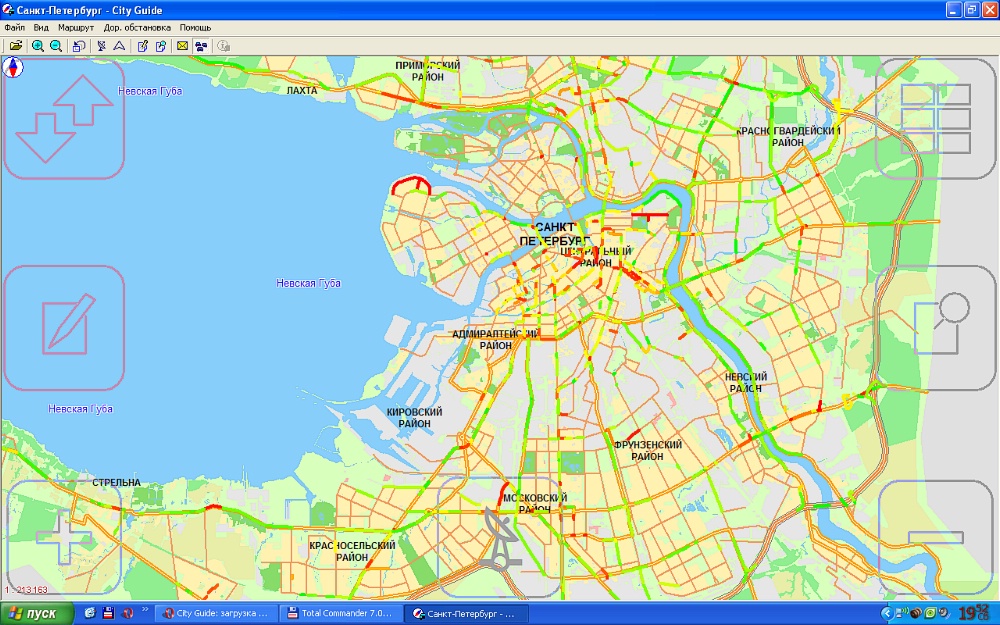Open the Файл menu

(14, 28)
